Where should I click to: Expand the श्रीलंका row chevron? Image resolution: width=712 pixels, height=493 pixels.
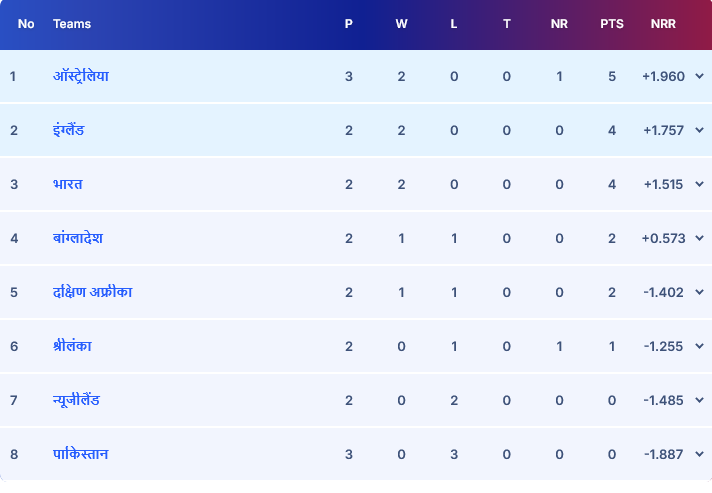click(698, 346)
